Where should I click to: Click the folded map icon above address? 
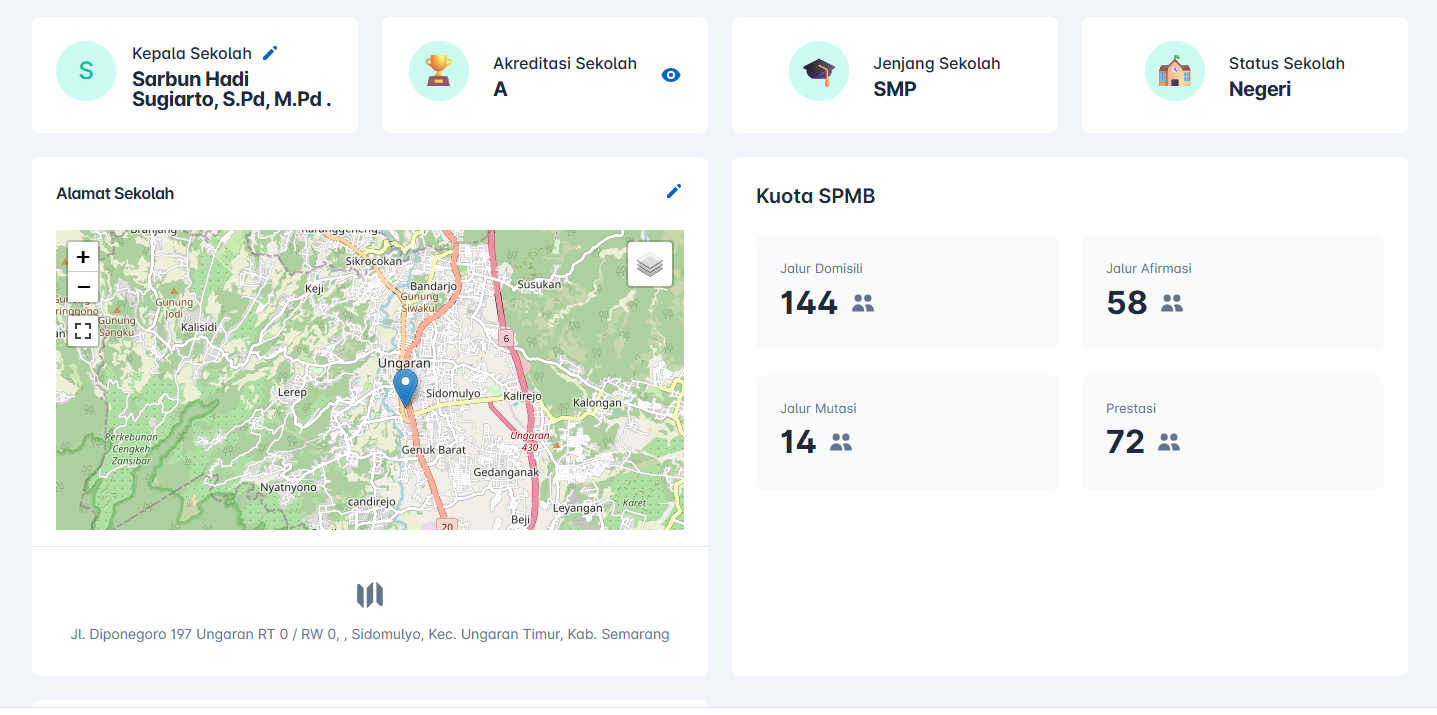click(370, 595)
